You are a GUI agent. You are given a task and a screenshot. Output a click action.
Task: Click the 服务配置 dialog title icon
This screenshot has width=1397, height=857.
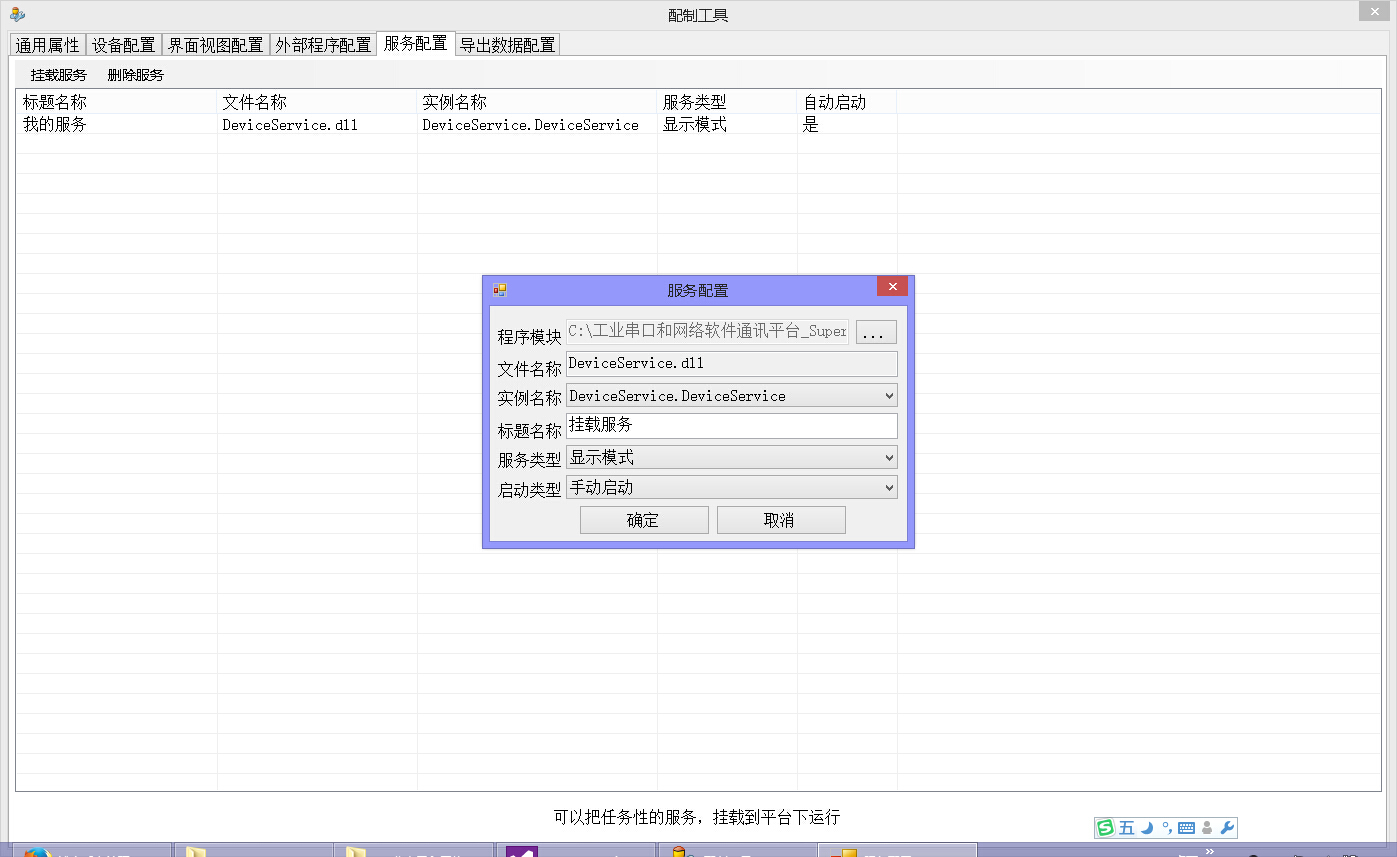(x=500, y=290)
